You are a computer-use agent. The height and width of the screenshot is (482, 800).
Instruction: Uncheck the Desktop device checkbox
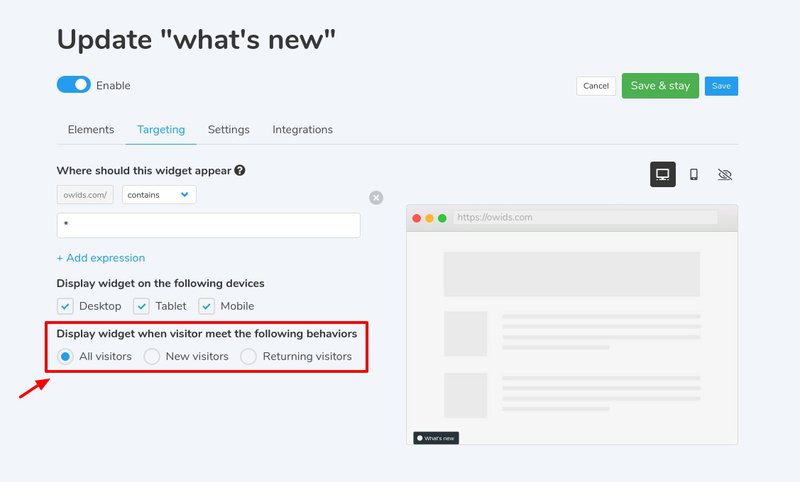(65, 306)
